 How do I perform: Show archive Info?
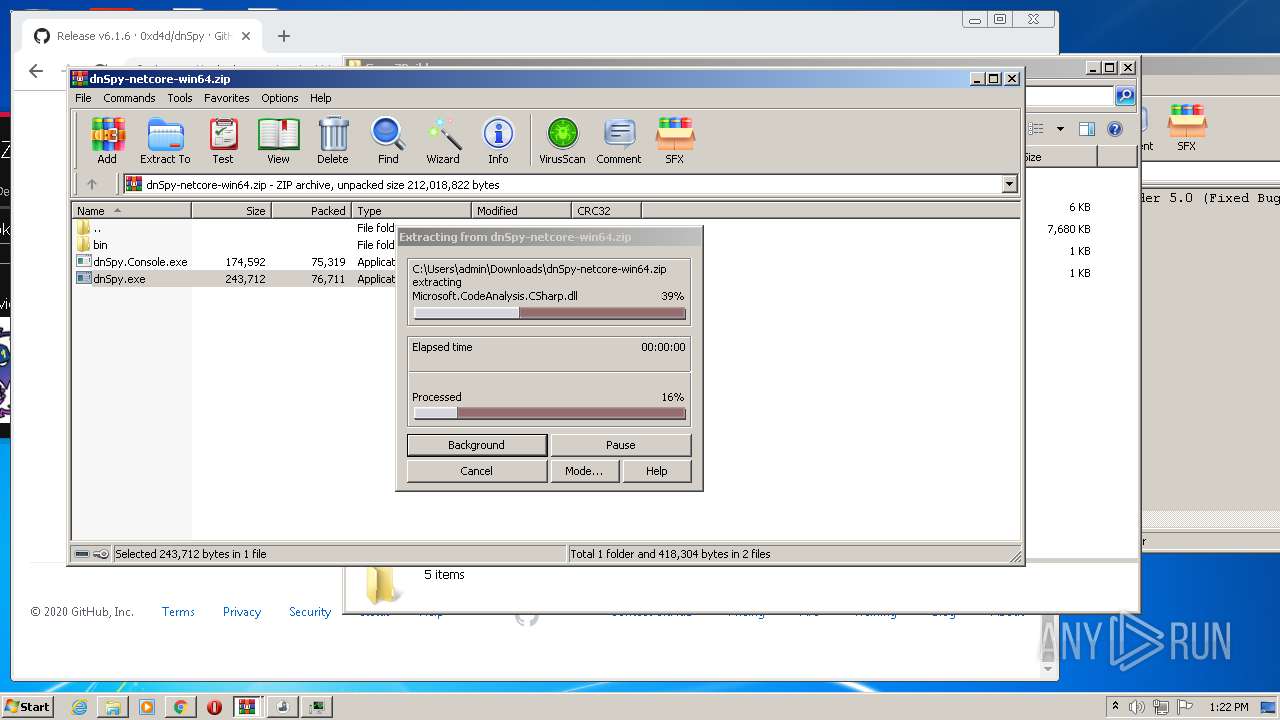click(498, 140)
